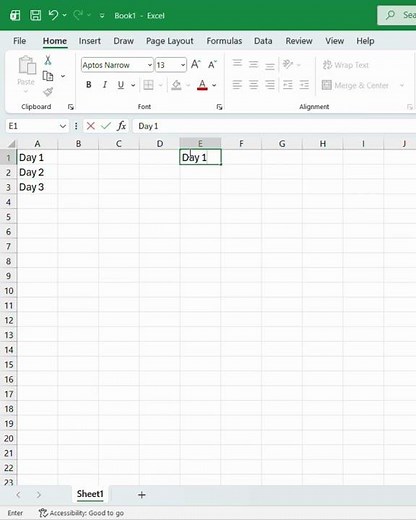Open the Data ribbon tab
The width and height of the screenshot is (416, 520).
[263, 41]
